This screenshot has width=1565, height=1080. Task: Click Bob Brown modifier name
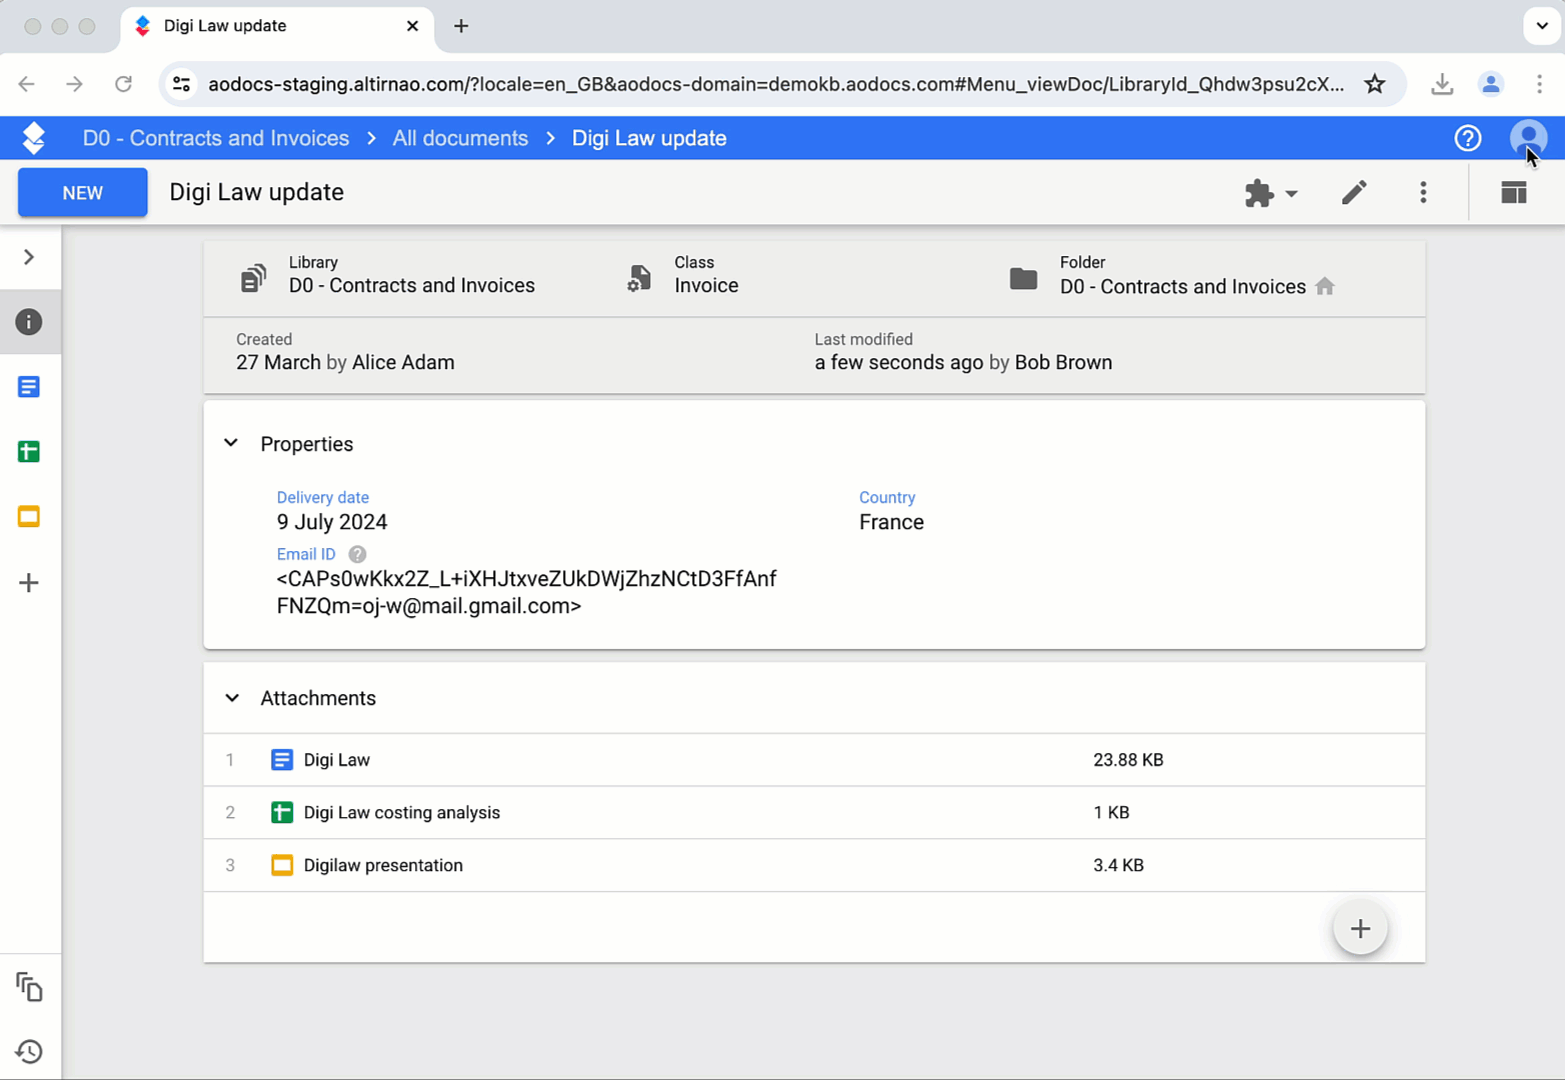tap(1063, 363)
